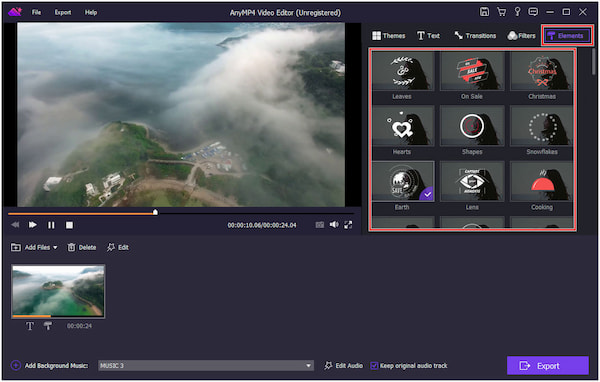600x382 pixels.
Task: Edit the selected clip
Action: 117,247
